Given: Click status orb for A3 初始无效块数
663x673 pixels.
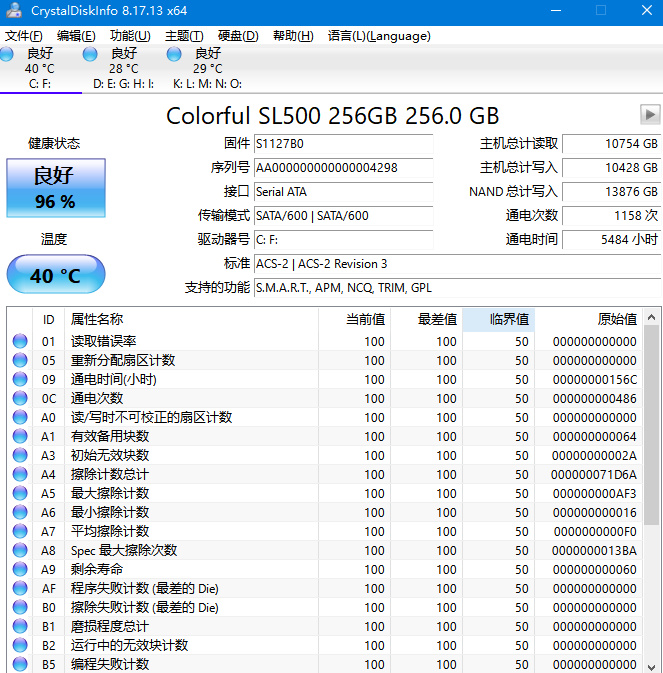Looking at the screenshot, I should (x=20, y=455).
